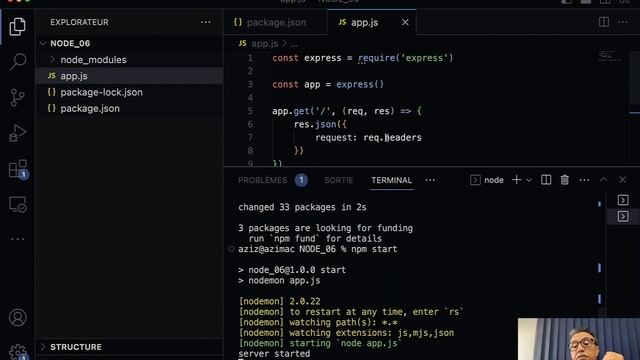Open the Extensions view with badge
The image size is (640, 360).
(18, 169)
